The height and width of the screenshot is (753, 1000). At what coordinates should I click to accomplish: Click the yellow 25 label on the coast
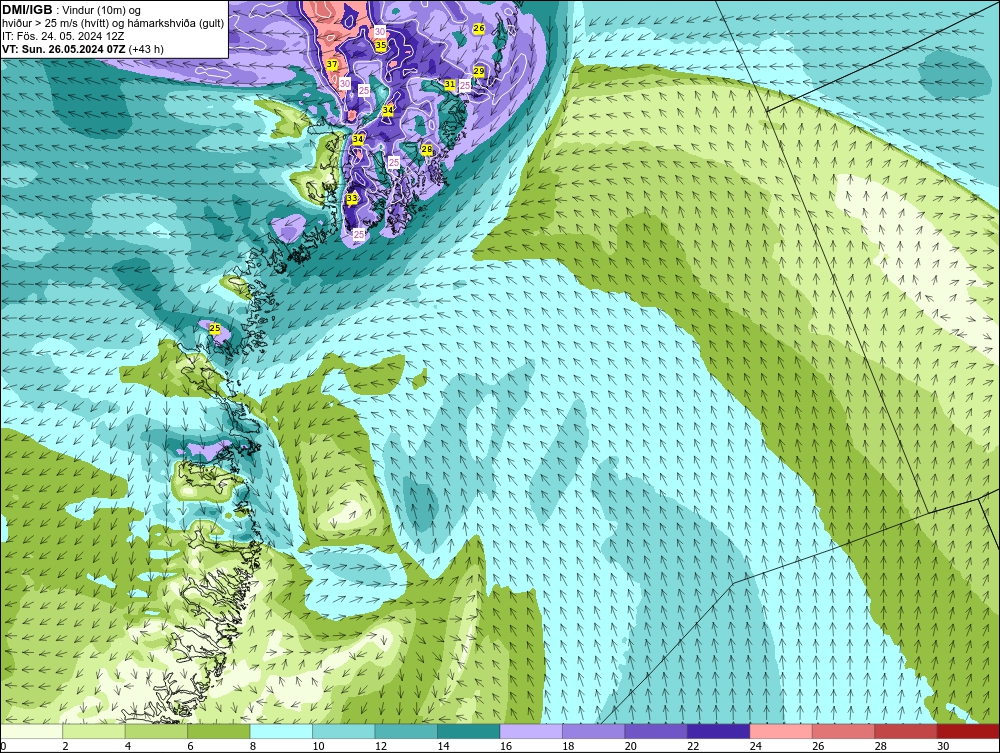[x=215, y=328]
